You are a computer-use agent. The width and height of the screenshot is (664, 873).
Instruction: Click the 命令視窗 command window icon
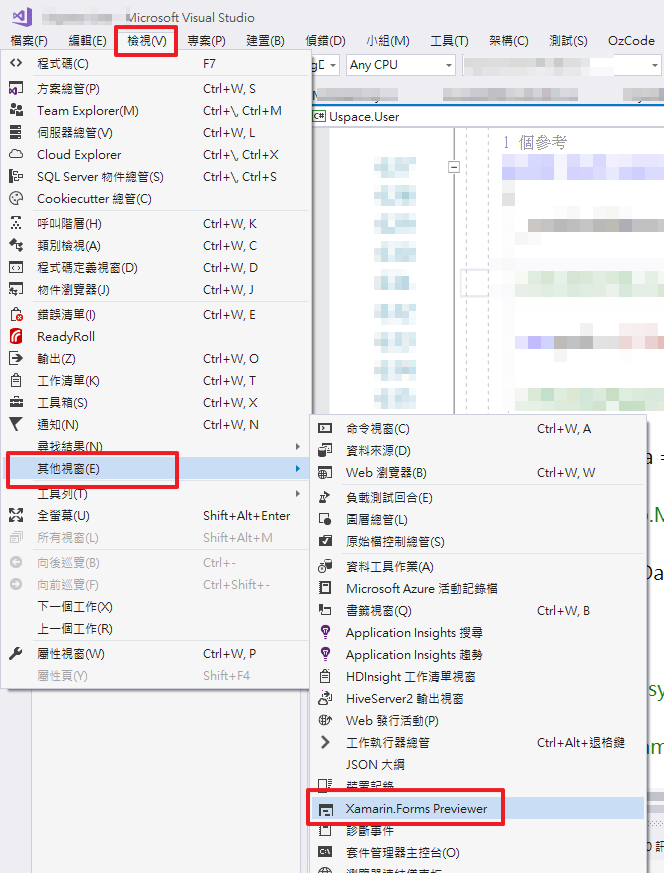tap(325, 429)
